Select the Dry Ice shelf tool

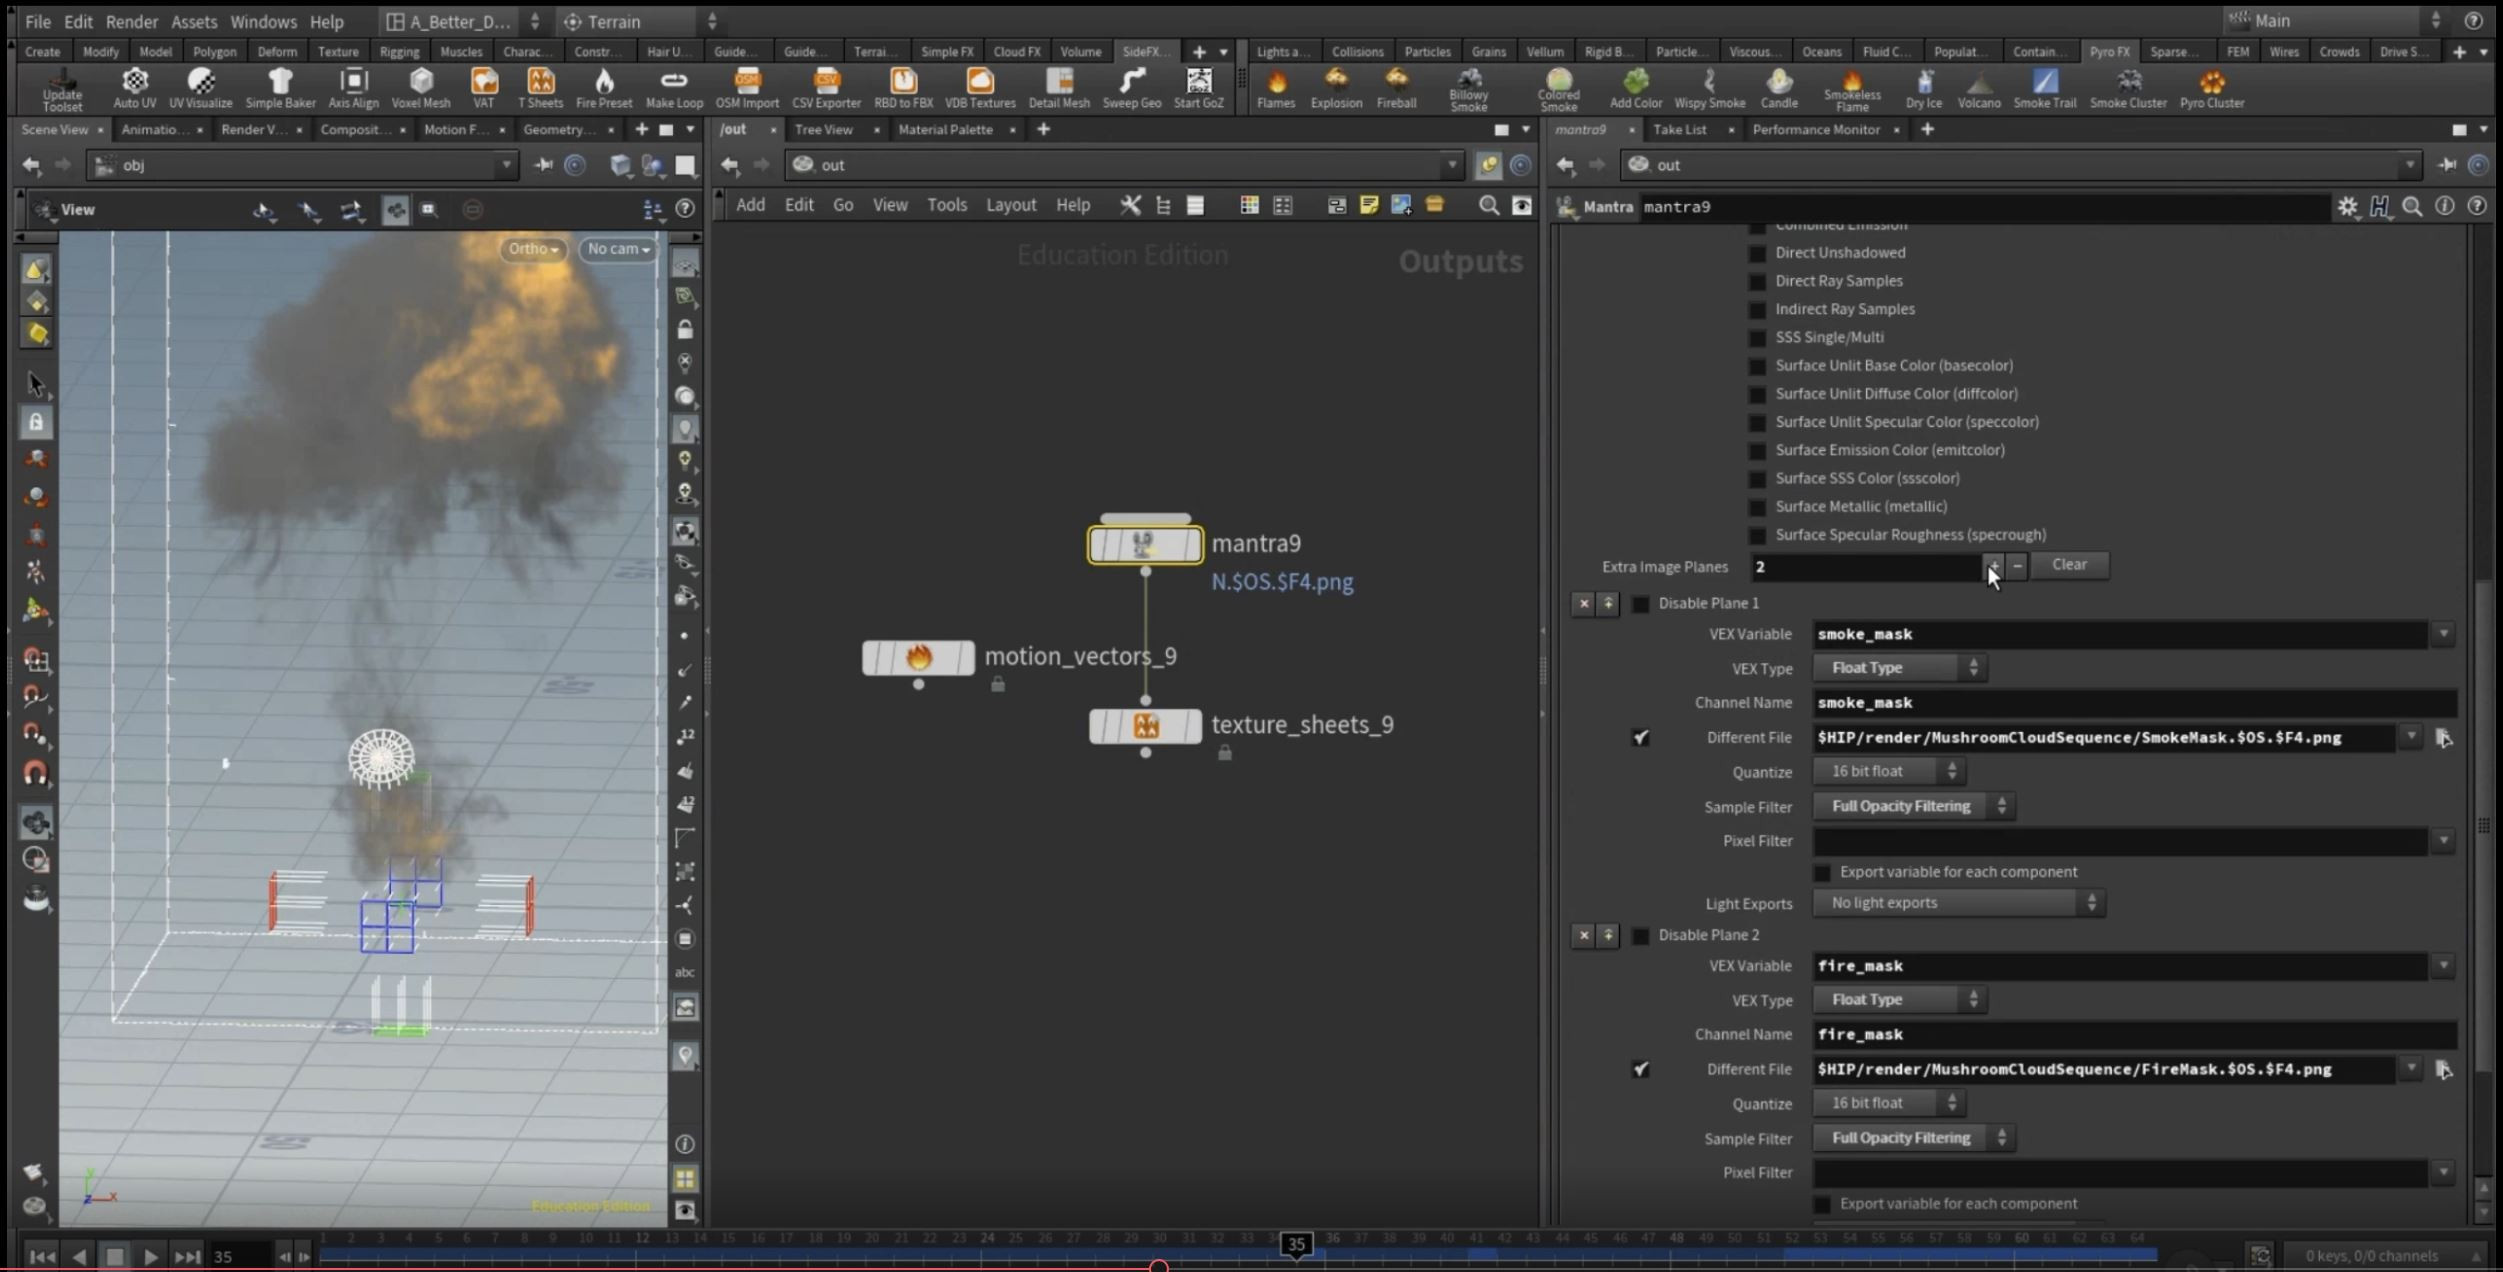(1922, 88)
